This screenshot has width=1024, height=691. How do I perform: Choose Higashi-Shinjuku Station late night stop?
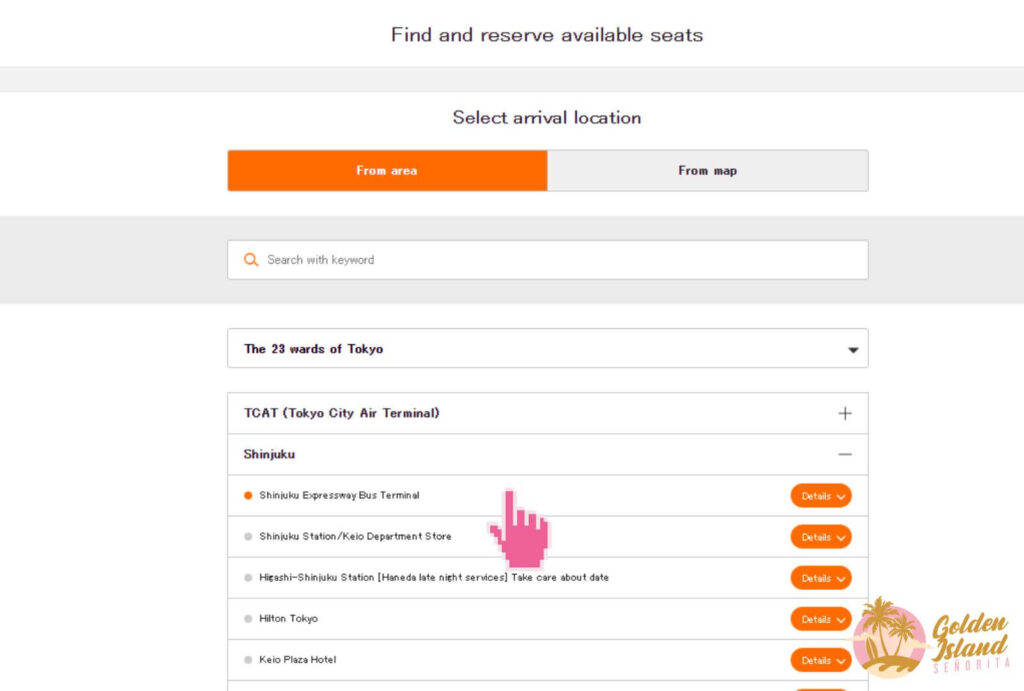click(x=433, y=578)
